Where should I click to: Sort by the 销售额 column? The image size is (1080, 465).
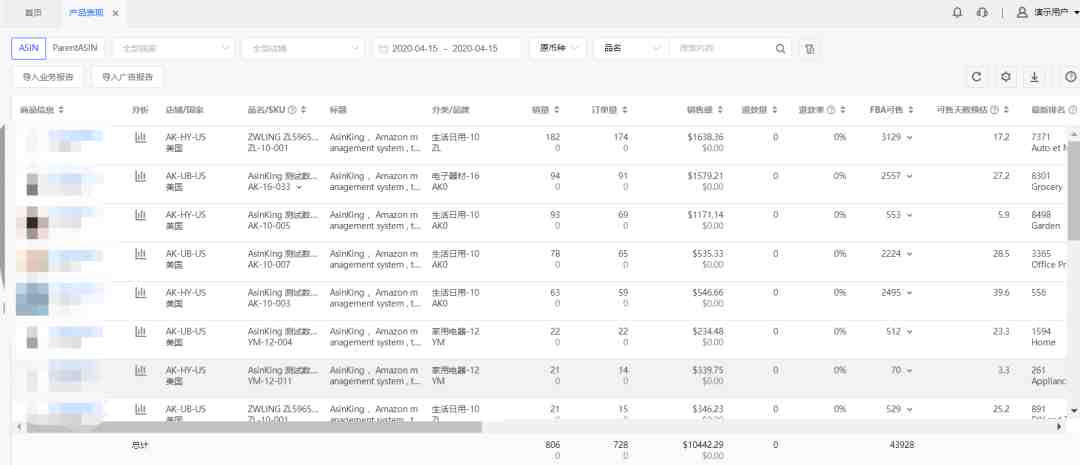pyautogui.click(x=720, y=110)
